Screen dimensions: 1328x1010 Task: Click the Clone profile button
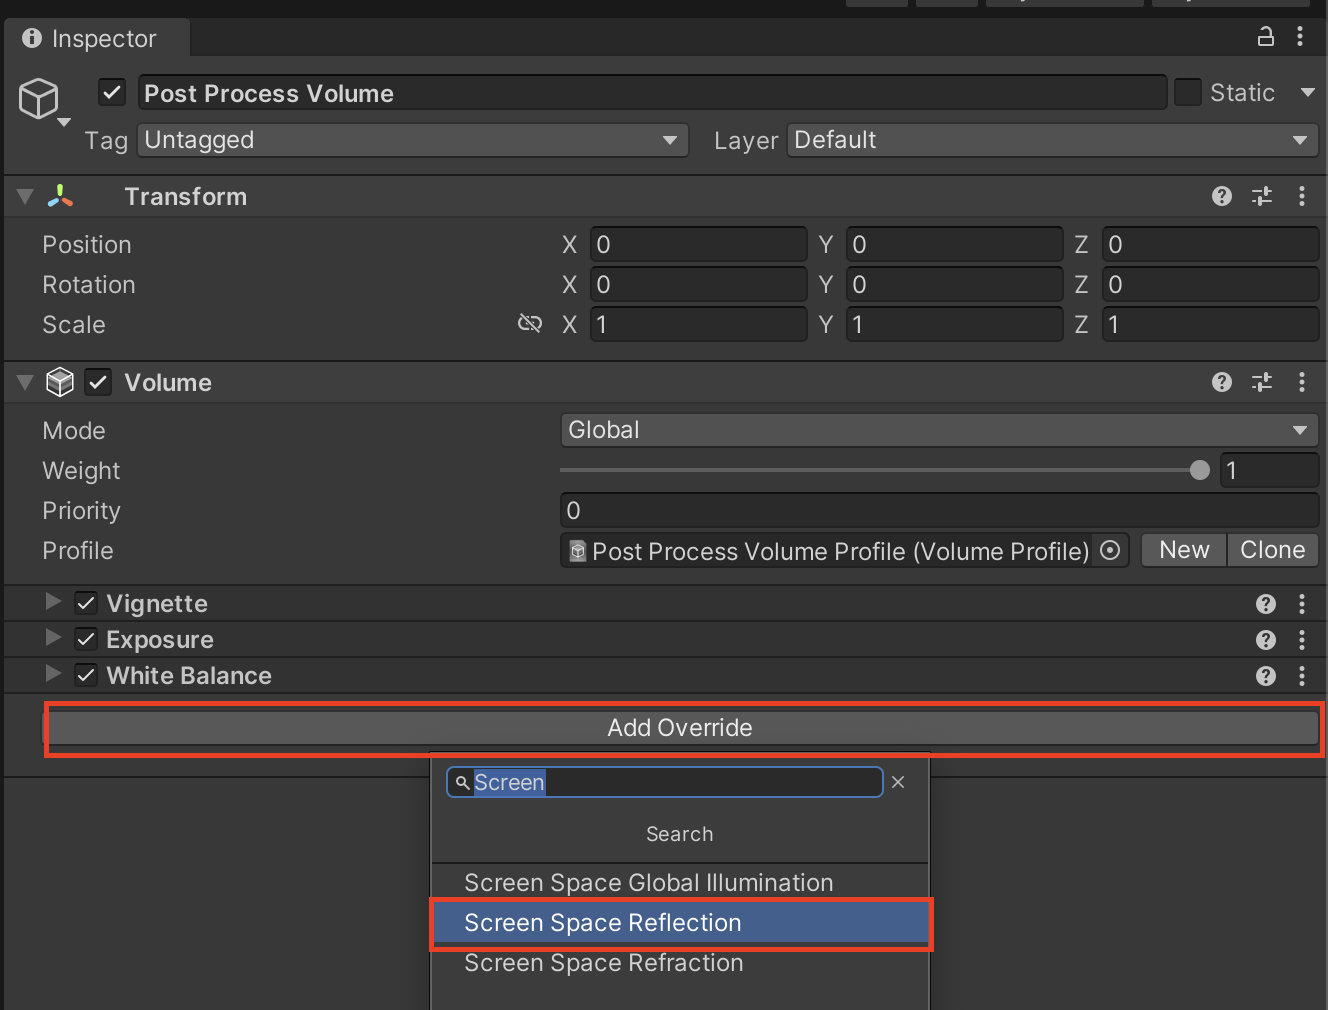1272,550
